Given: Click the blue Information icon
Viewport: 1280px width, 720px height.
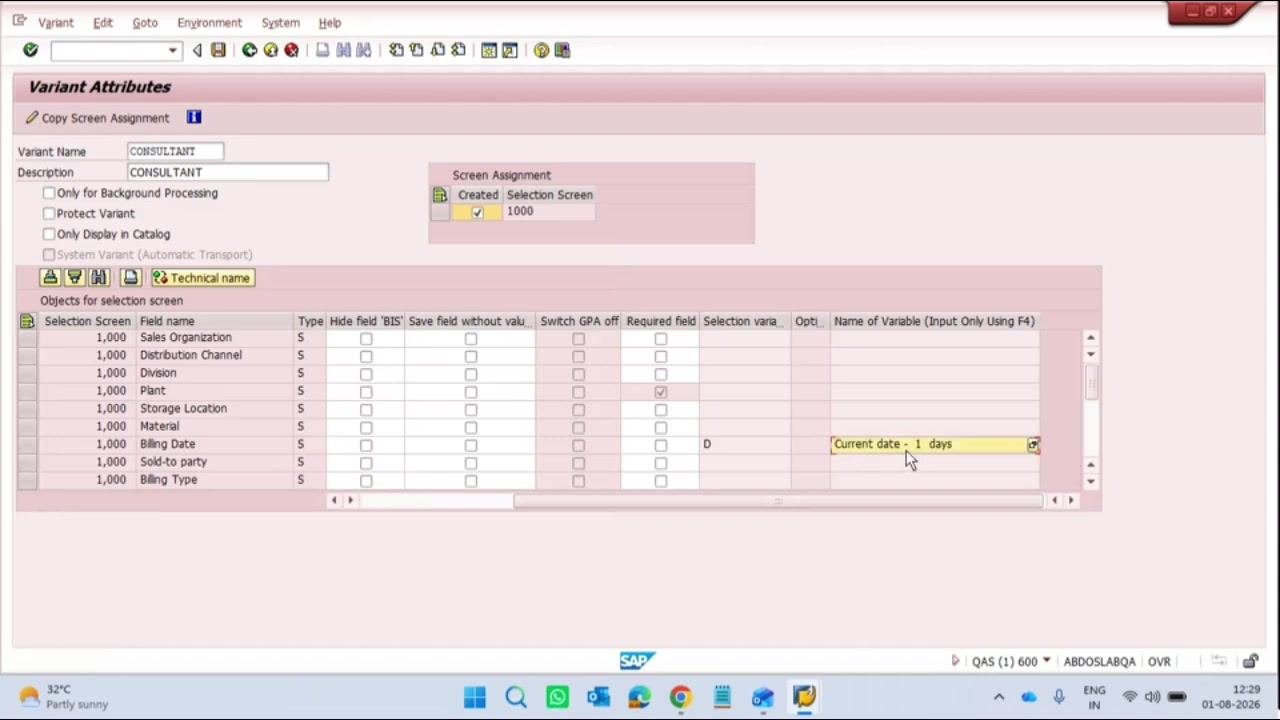Looking at the screenshot, I should (194, 118).
